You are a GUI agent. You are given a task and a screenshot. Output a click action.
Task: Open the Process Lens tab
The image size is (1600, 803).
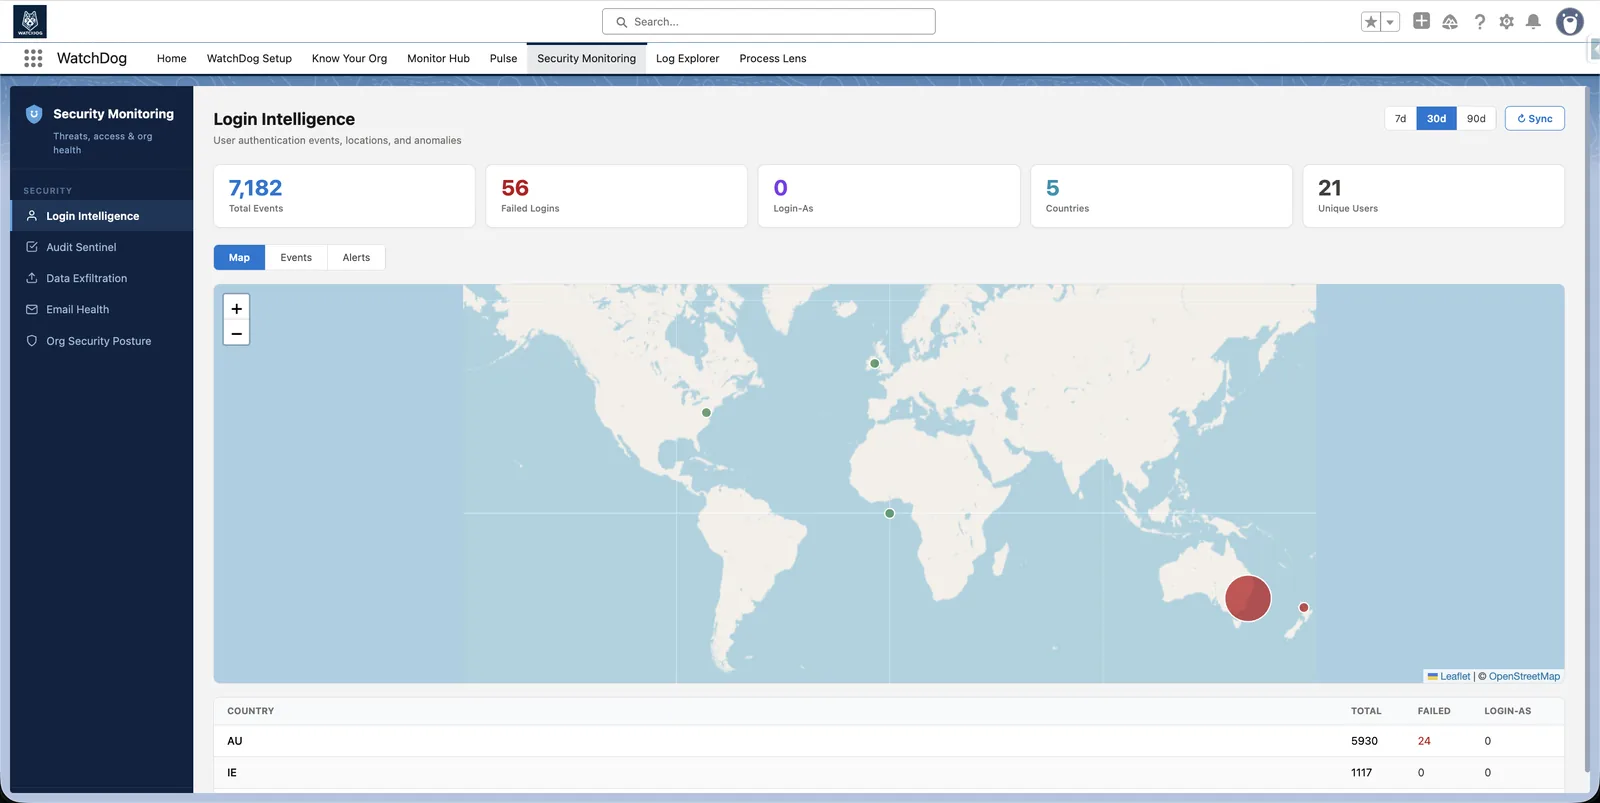tap(772, 58)
